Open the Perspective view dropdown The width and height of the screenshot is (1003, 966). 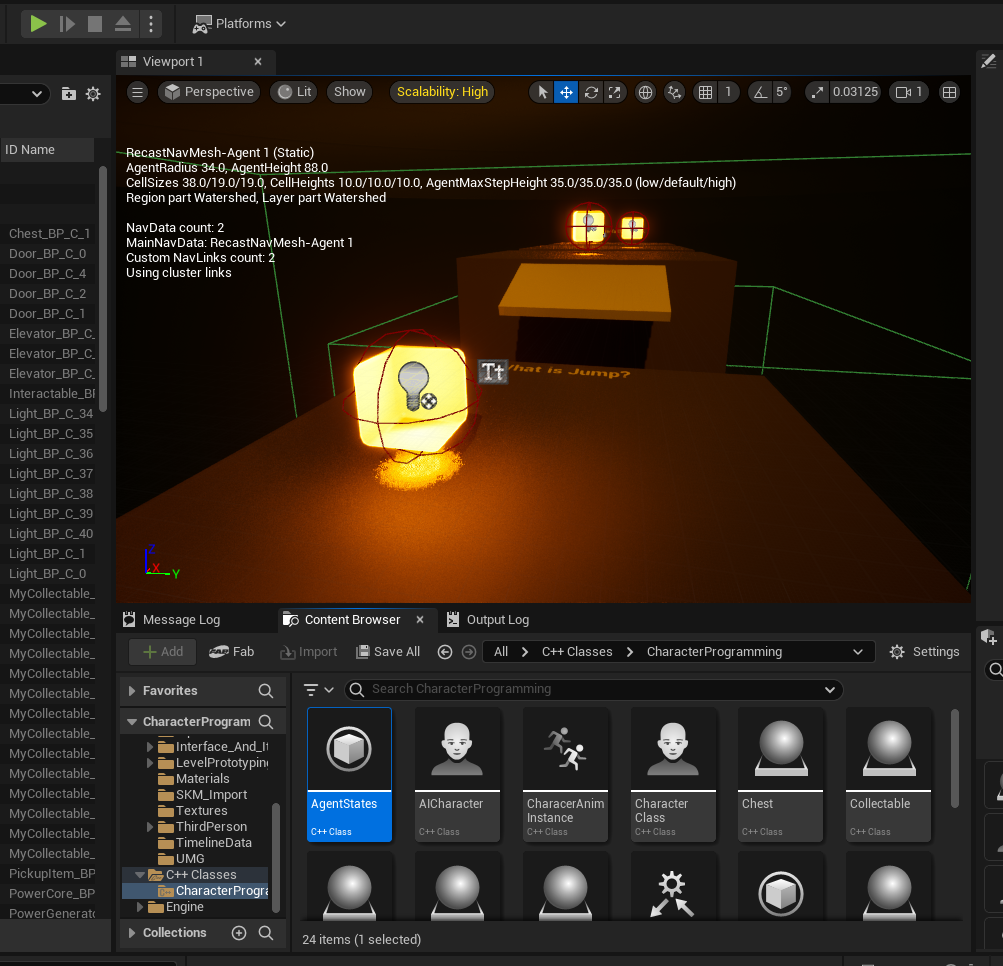coord(208,91)
